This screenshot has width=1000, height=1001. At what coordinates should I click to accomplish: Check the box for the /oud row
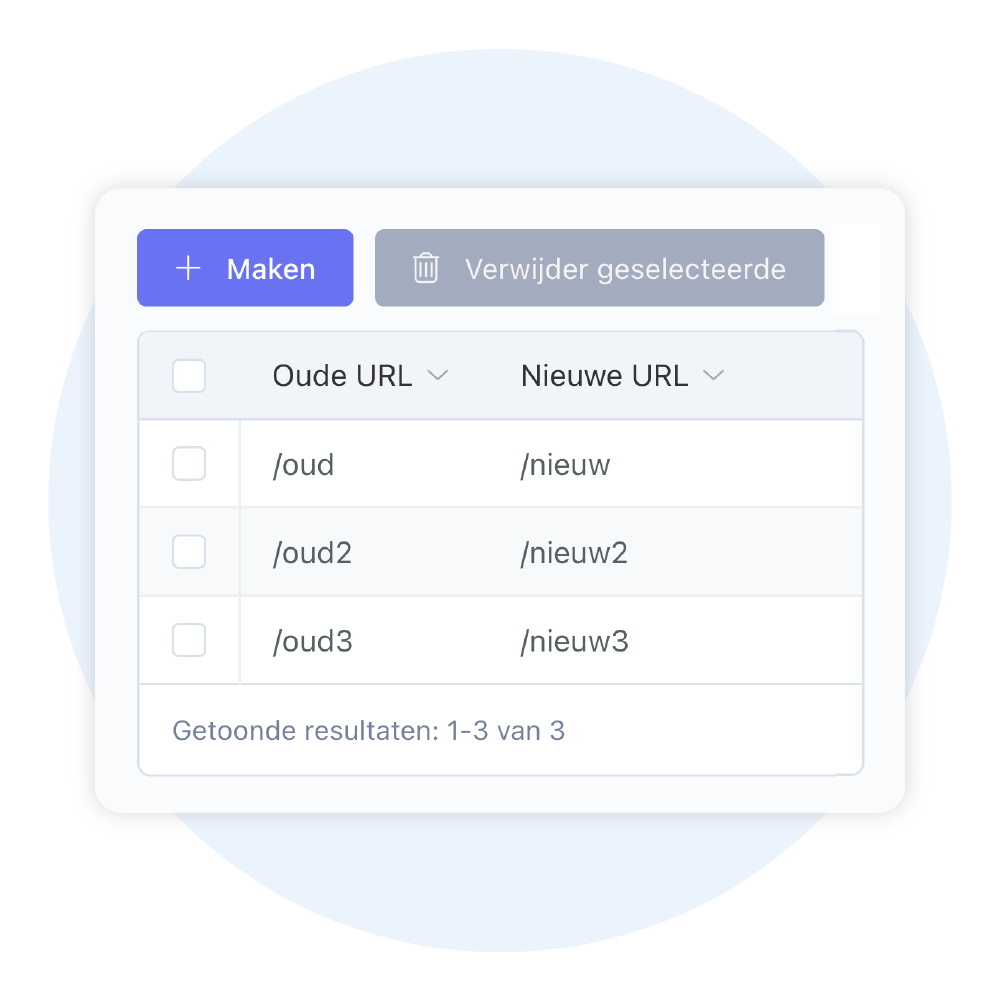tap(189, 464)
